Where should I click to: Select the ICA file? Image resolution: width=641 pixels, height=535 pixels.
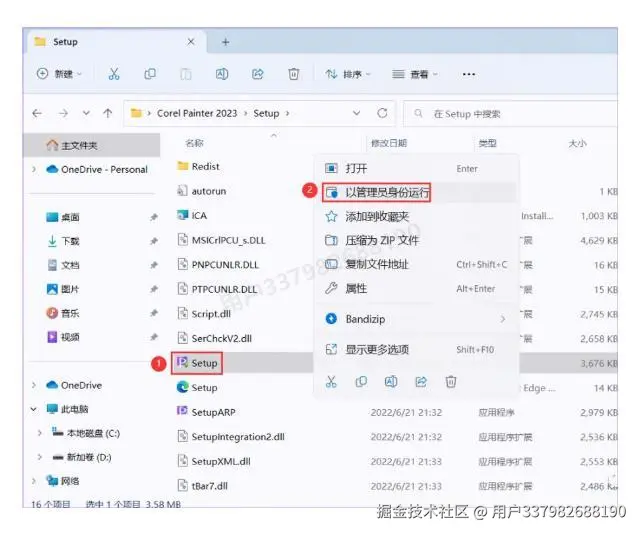tap(192, 215)
